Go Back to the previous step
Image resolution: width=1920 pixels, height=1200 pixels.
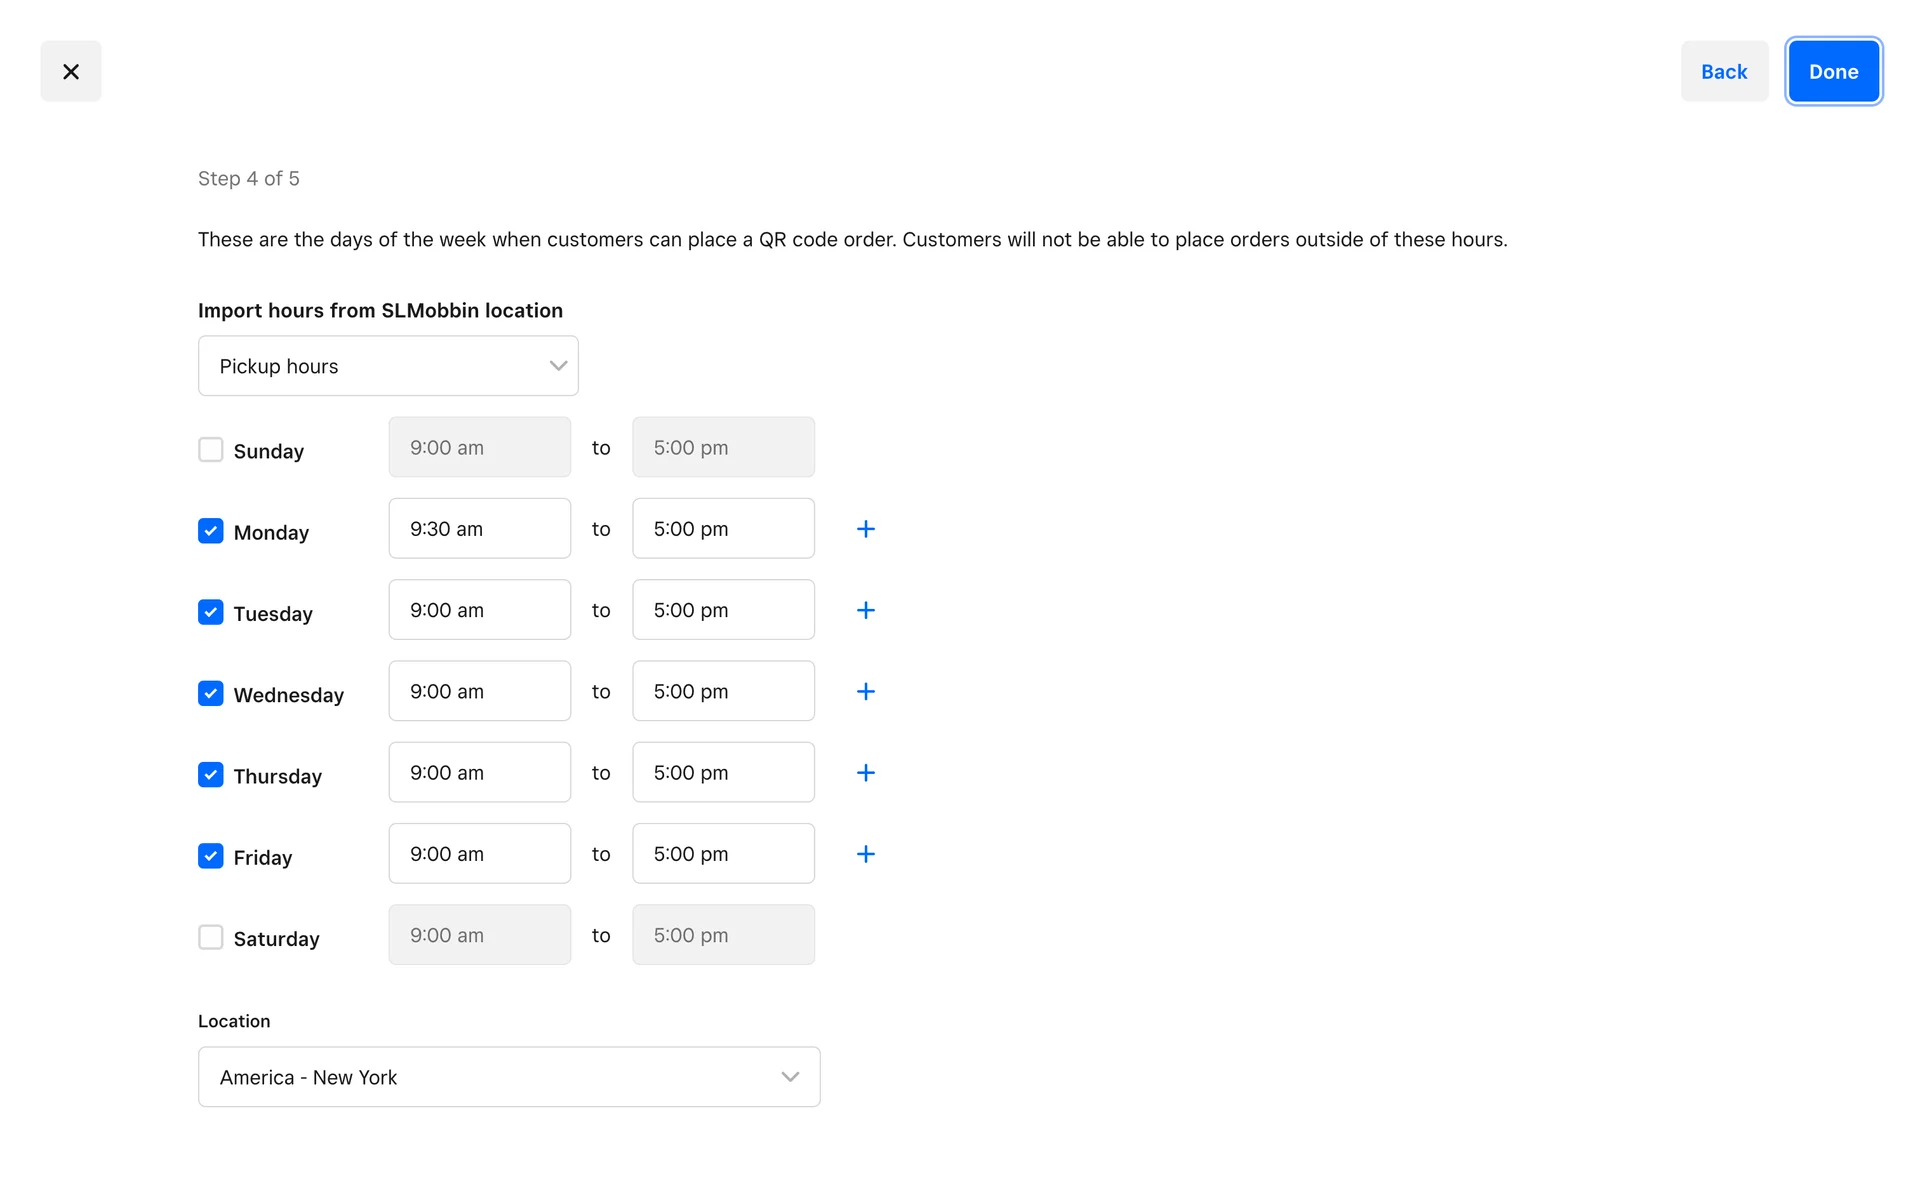coord(1724,71)
